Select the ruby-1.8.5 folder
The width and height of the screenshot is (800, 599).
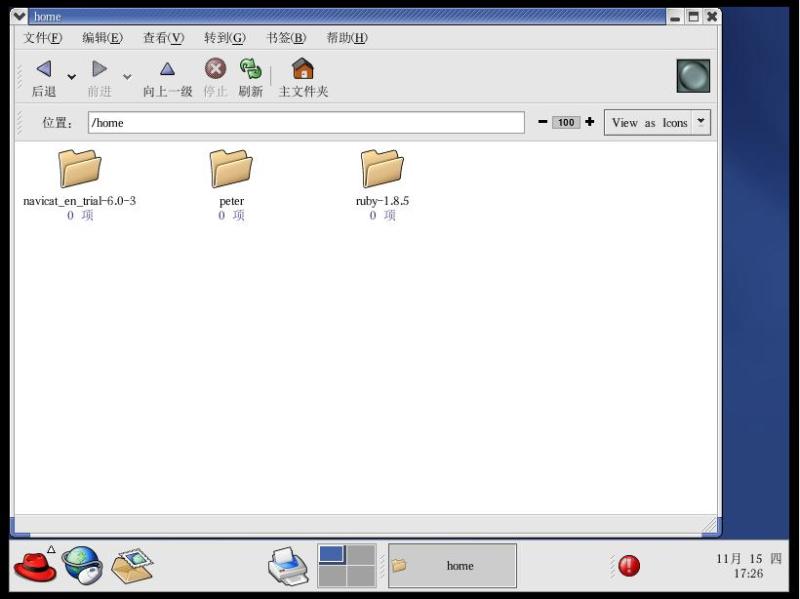(x=382, y=168)
